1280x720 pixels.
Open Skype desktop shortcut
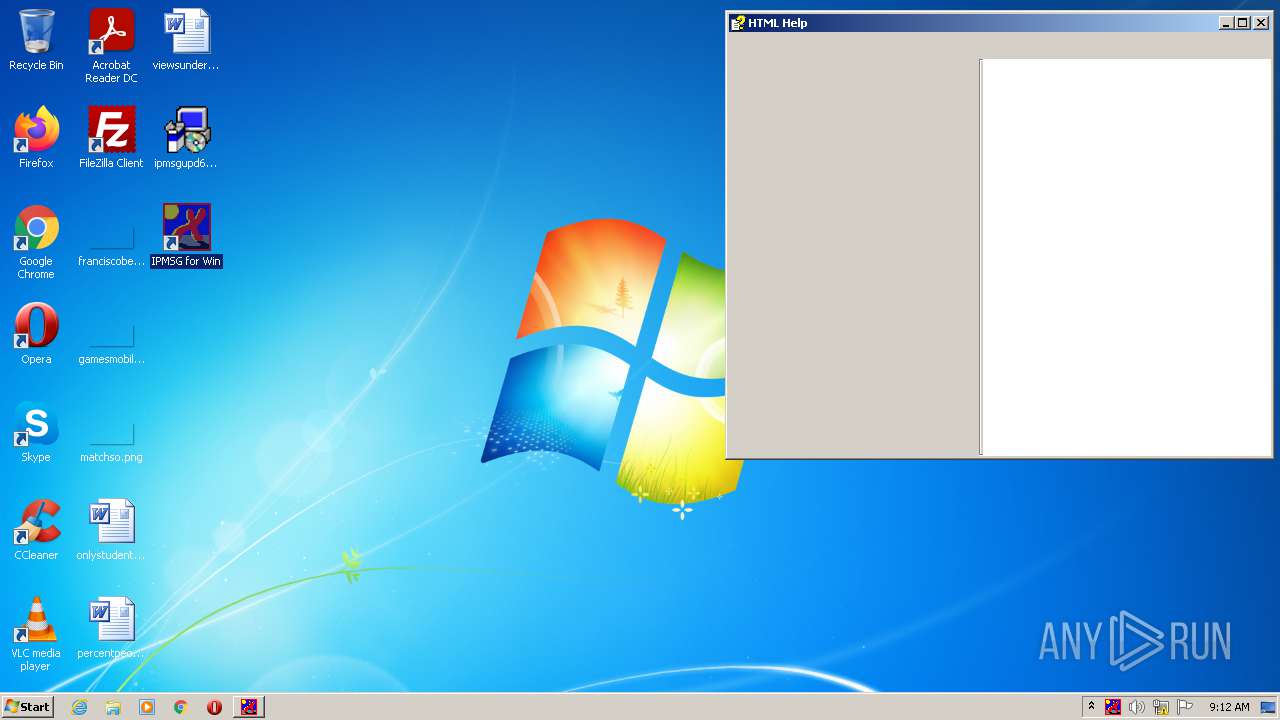click(x=36, y=432)
